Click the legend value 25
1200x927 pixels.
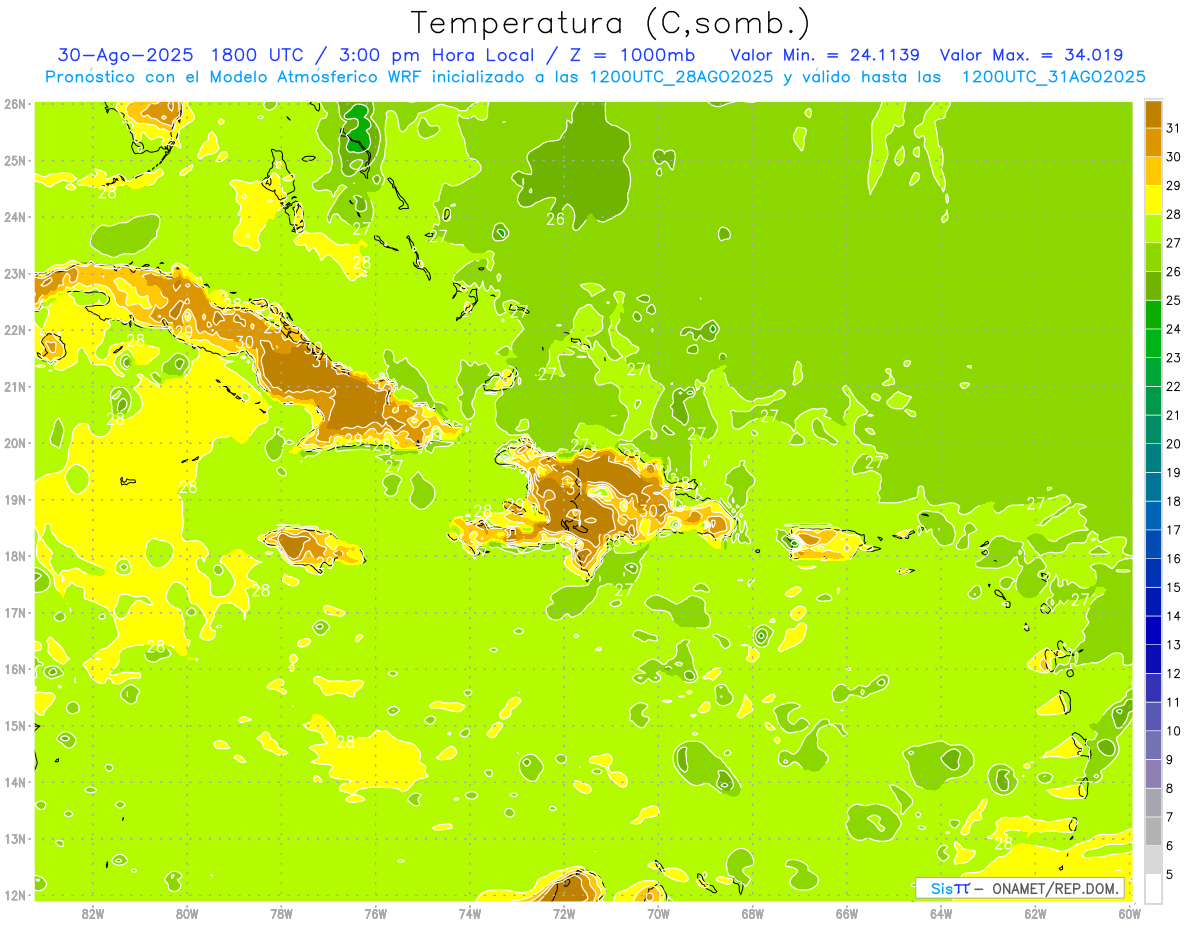[1173, 300]
